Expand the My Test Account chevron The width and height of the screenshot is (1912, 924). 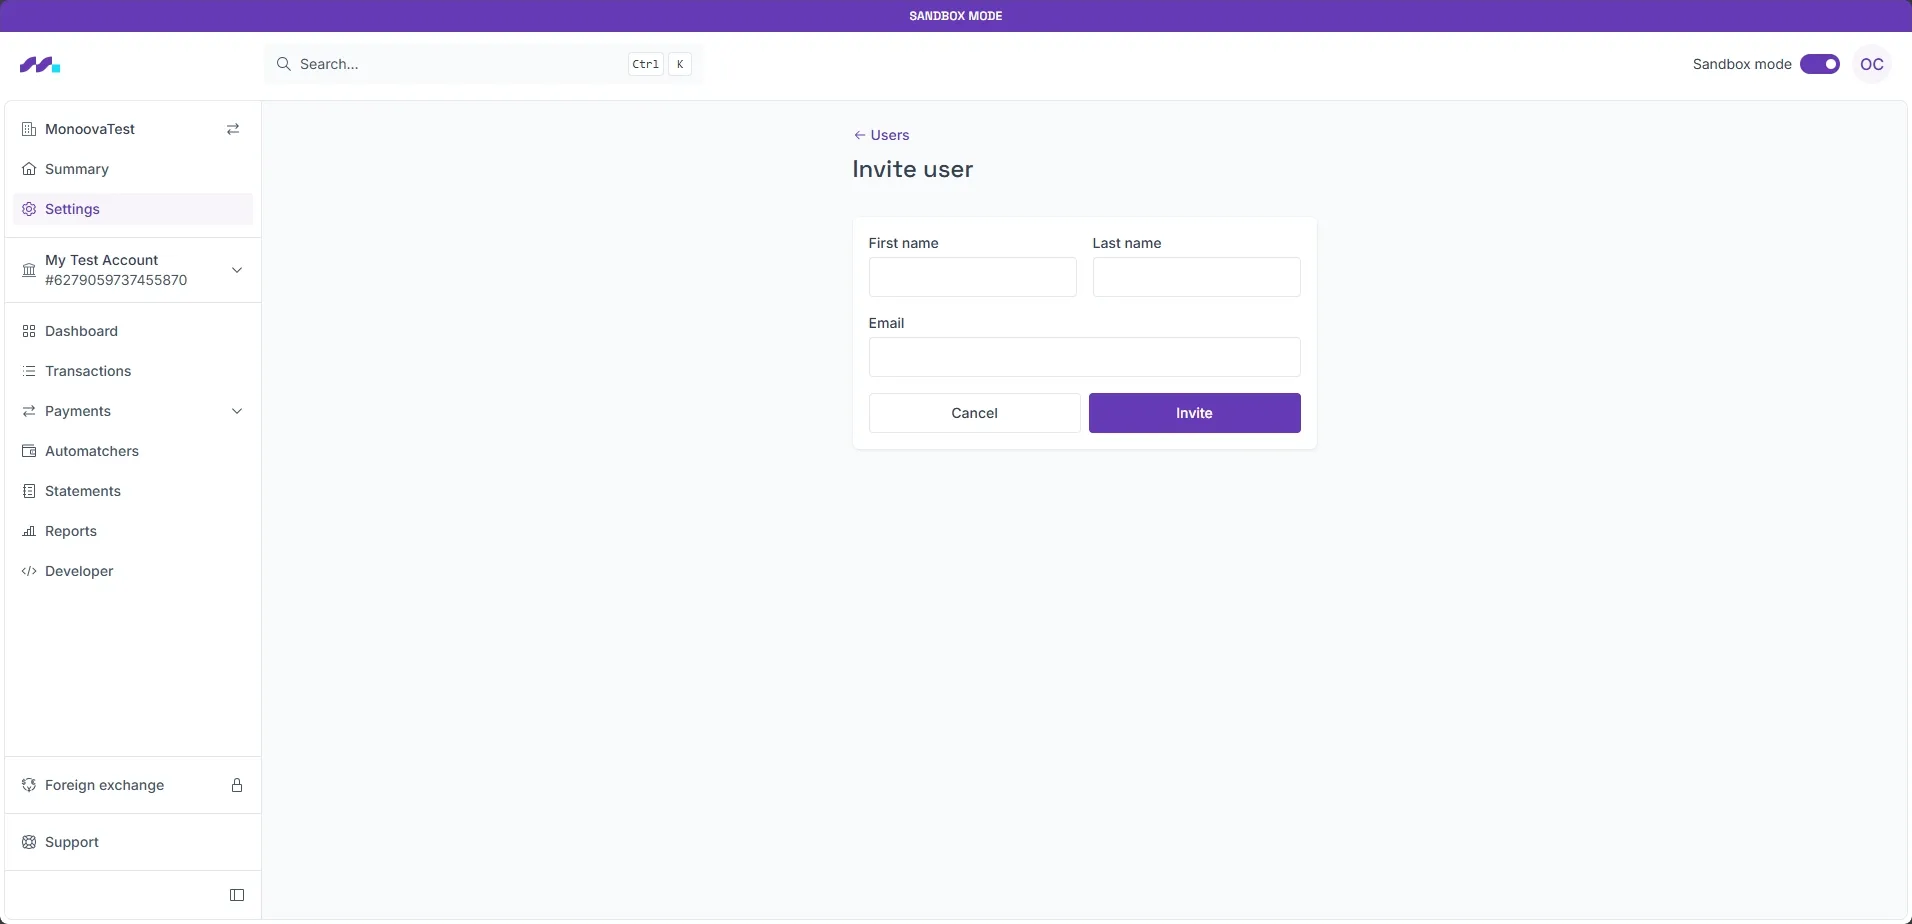tap(237, 270)
